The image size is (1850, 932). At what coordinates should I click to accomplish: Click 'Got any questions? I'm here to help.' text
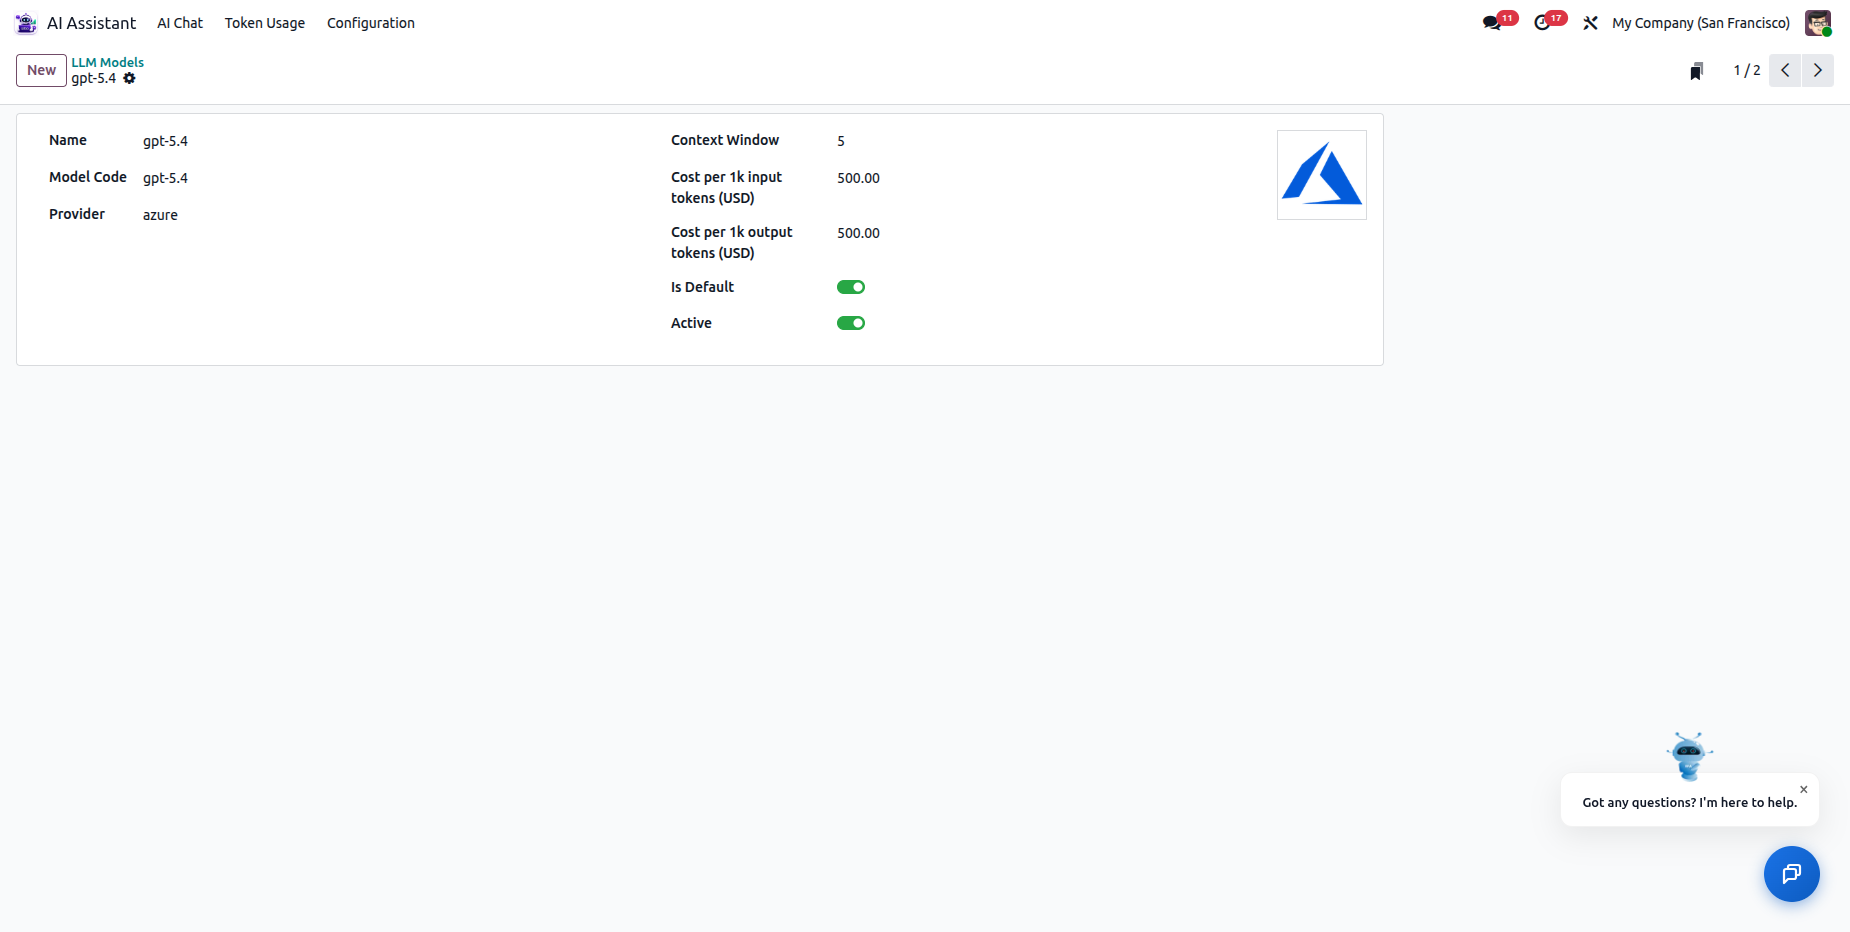(1690, 802)
